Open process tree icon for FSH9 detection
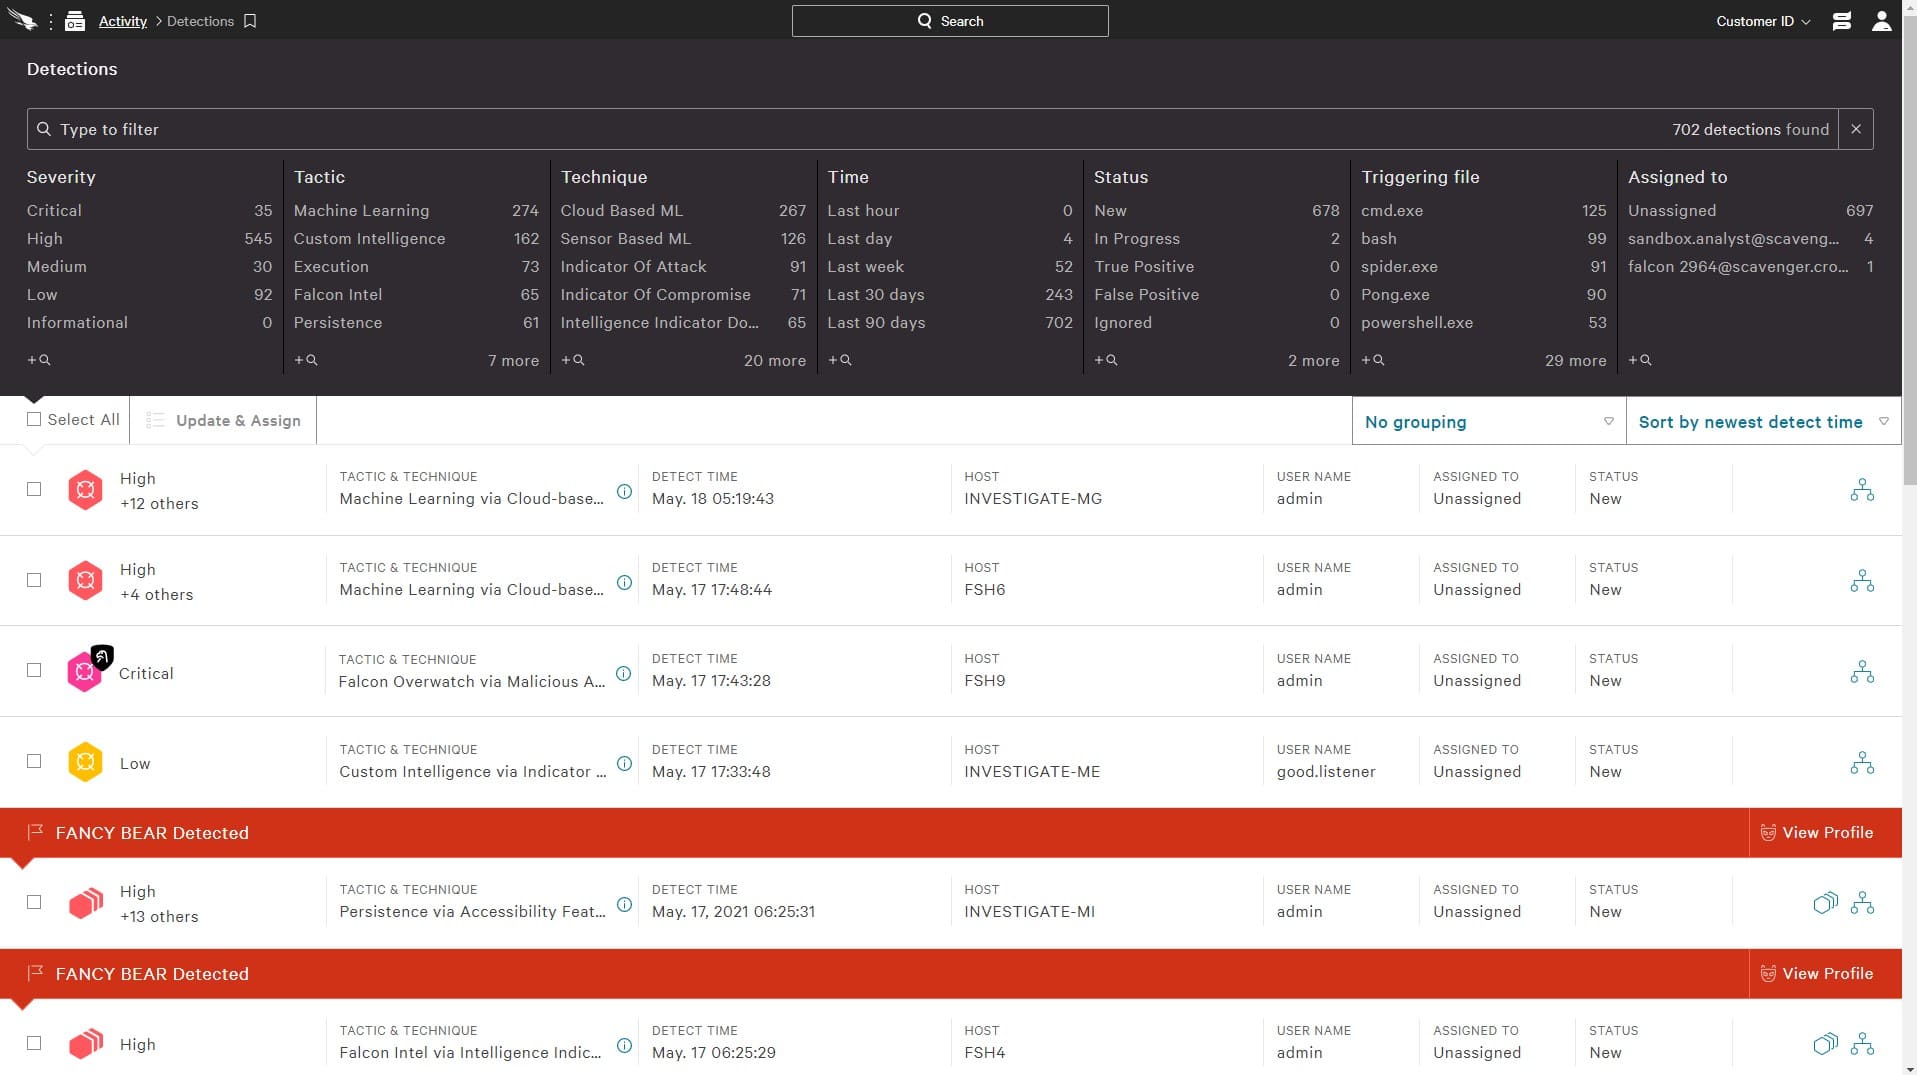 point(1862,672)
